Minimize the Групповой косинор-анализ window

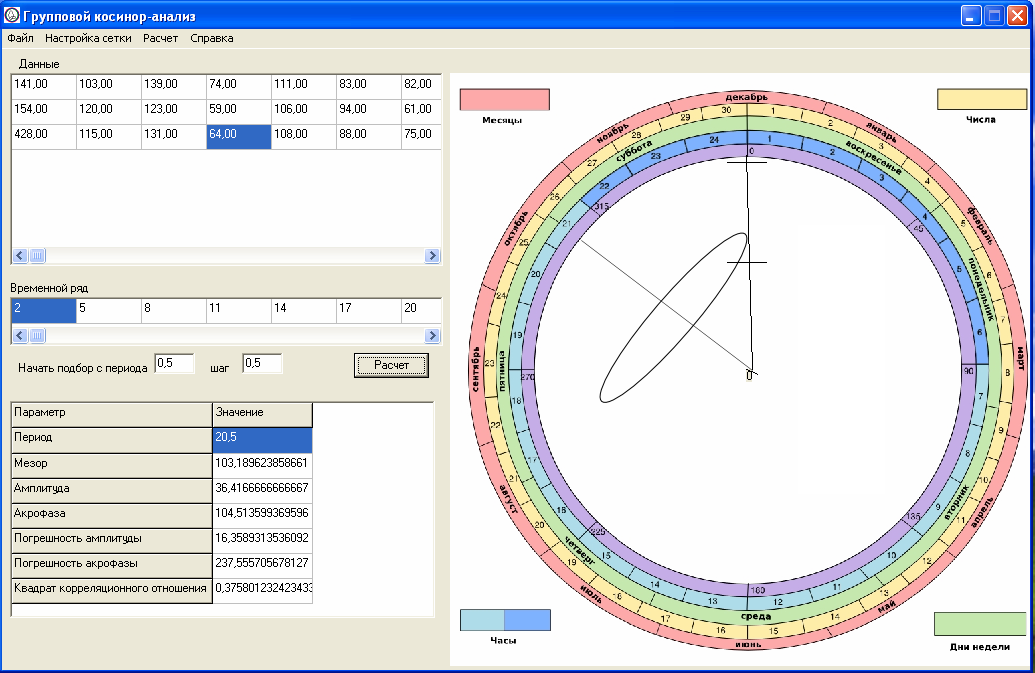point(970,15)
